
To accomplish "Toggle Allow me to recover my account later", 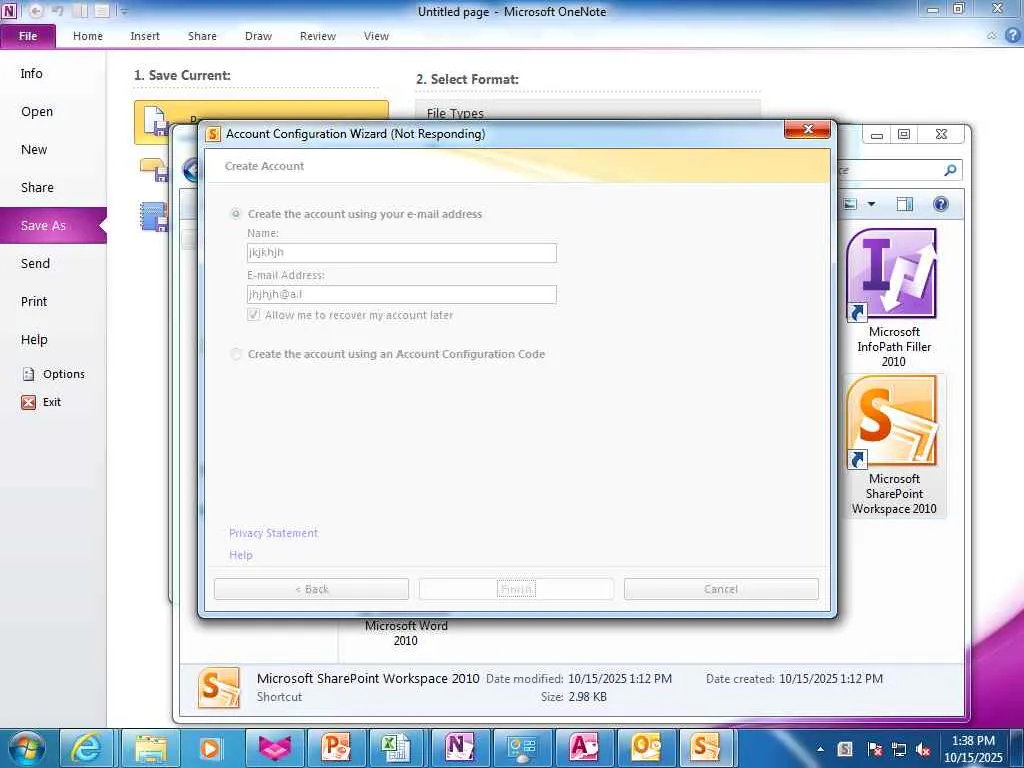I will [x=254, y=315].
